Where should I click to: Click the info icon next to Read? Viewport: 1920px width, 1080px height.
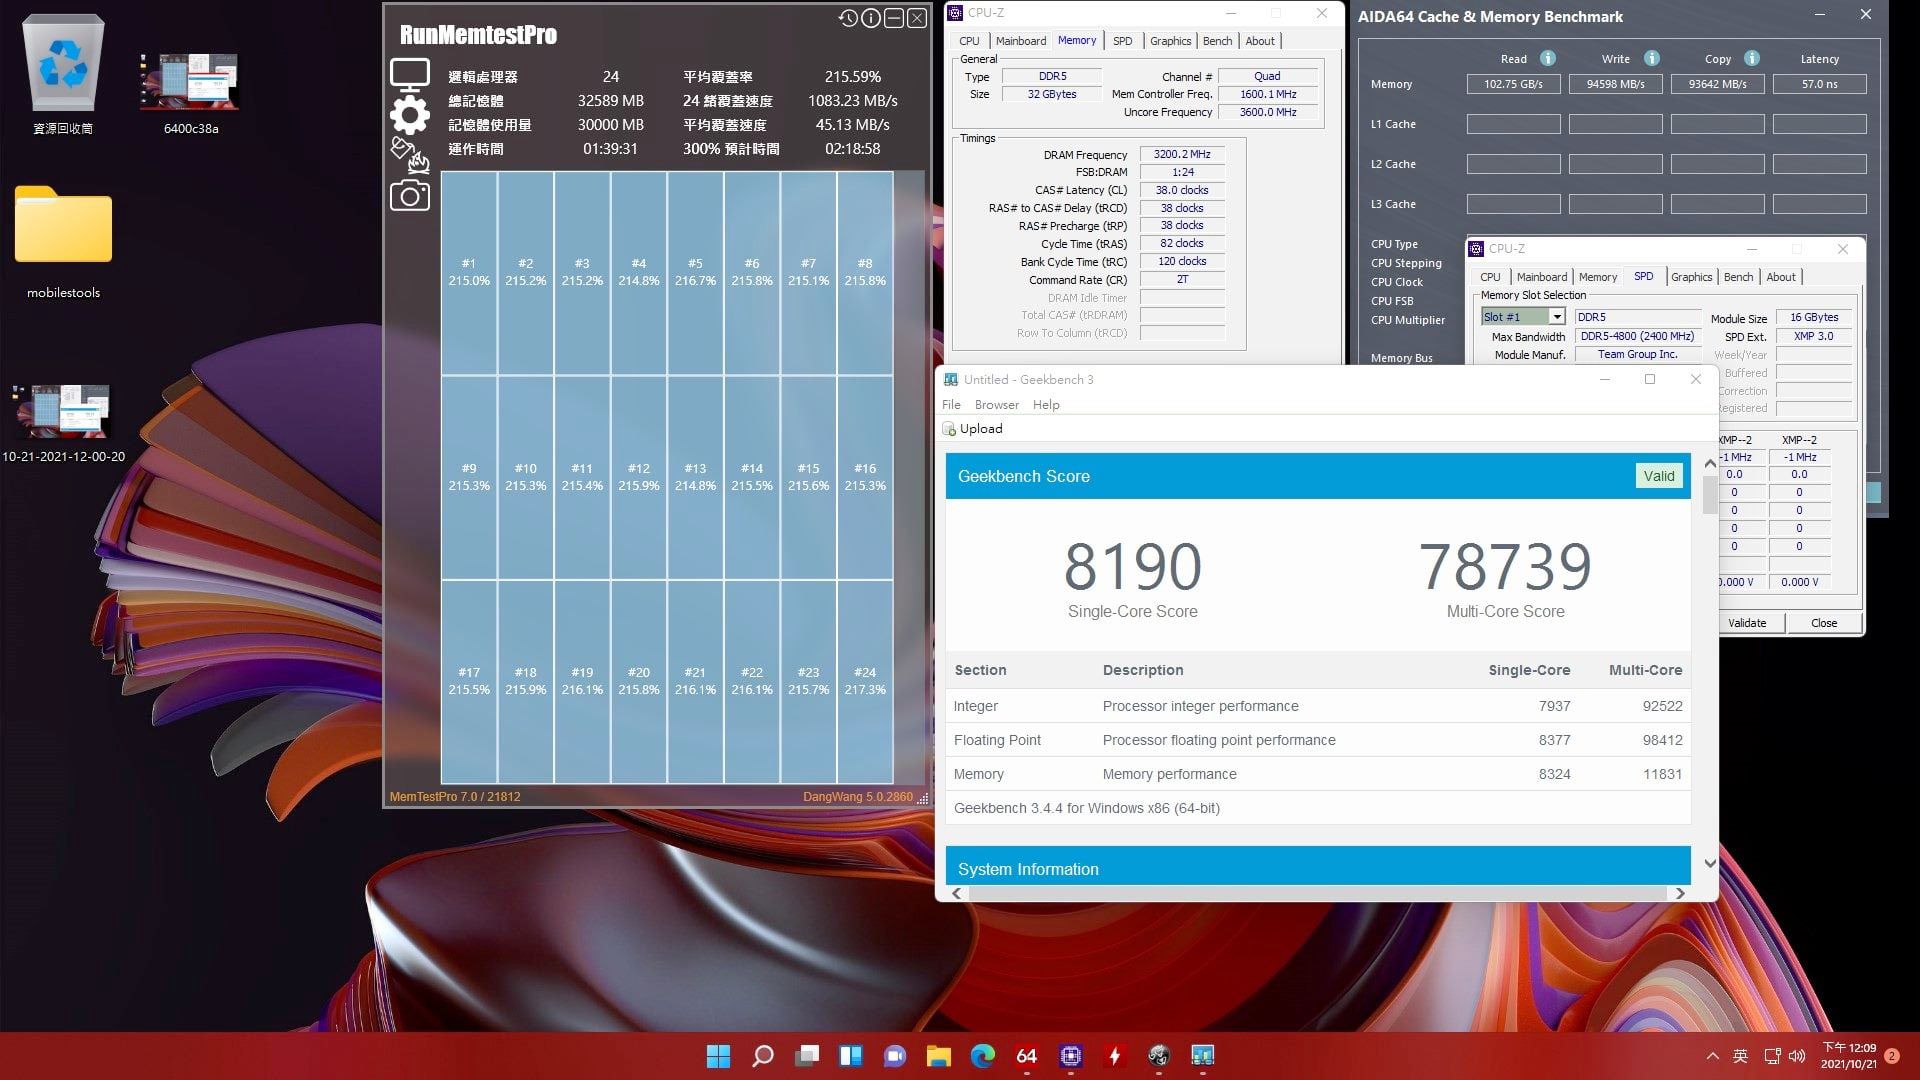click(x=1547, y=58)
